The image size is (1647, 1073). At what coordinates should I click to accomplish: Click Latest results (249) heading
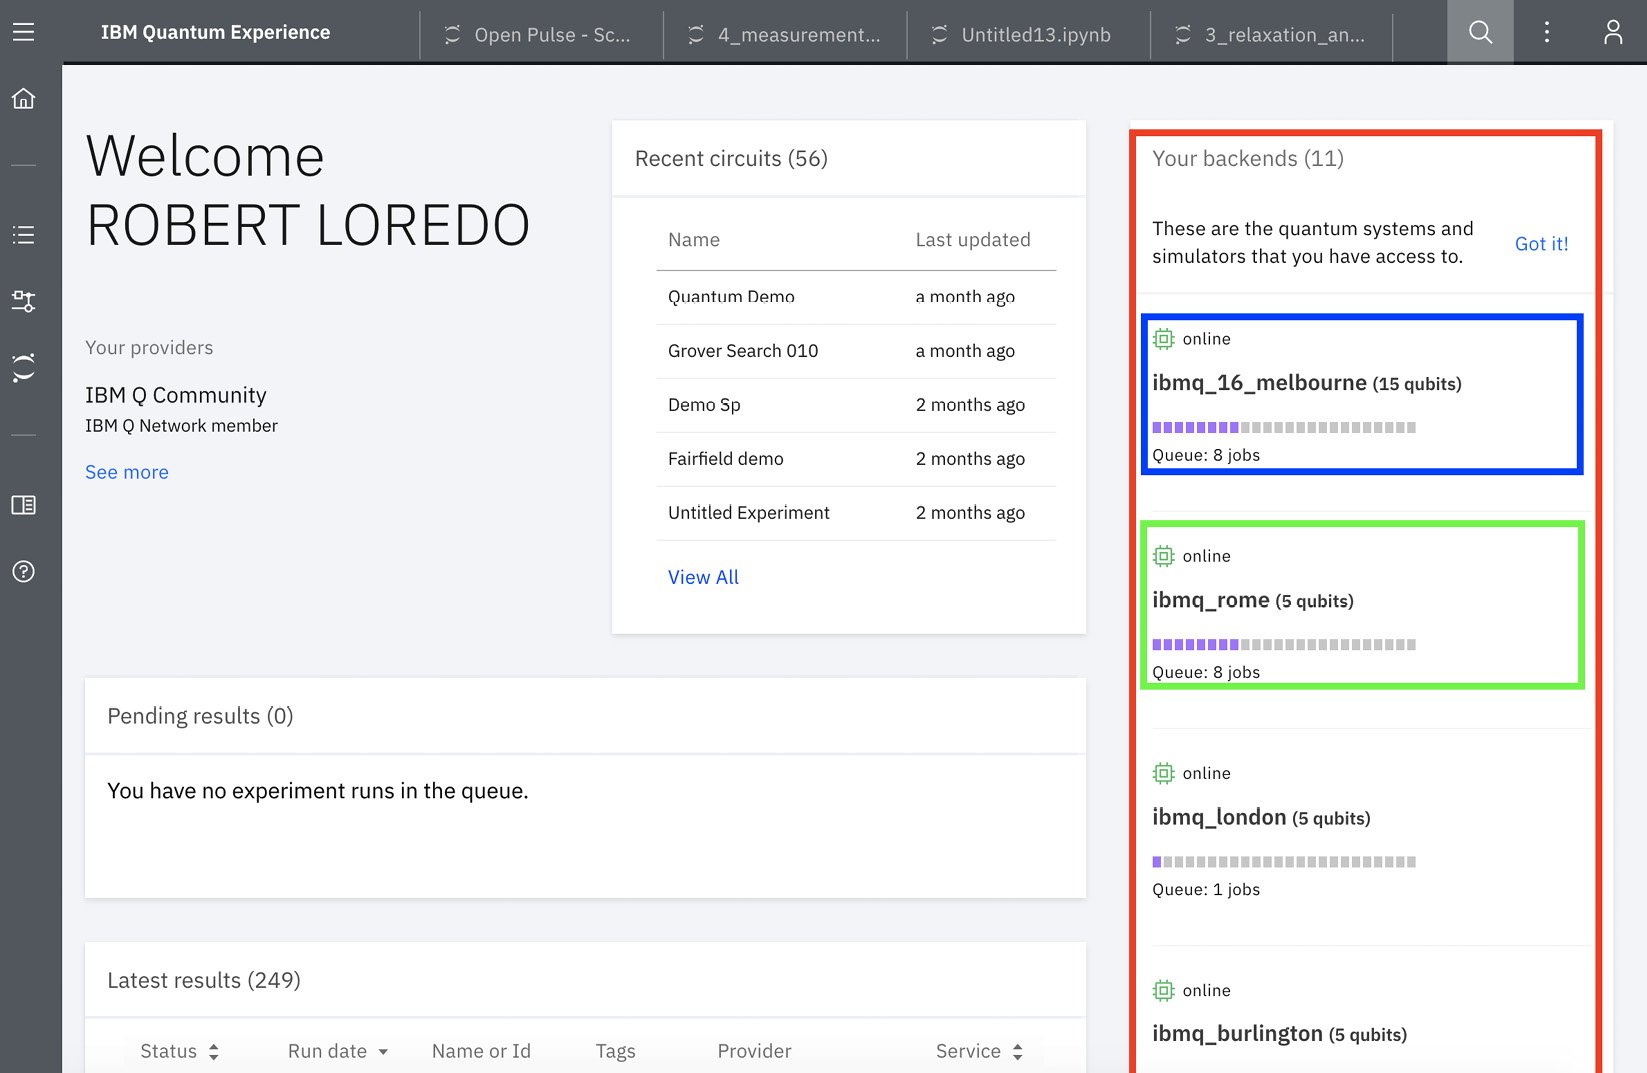204,980
